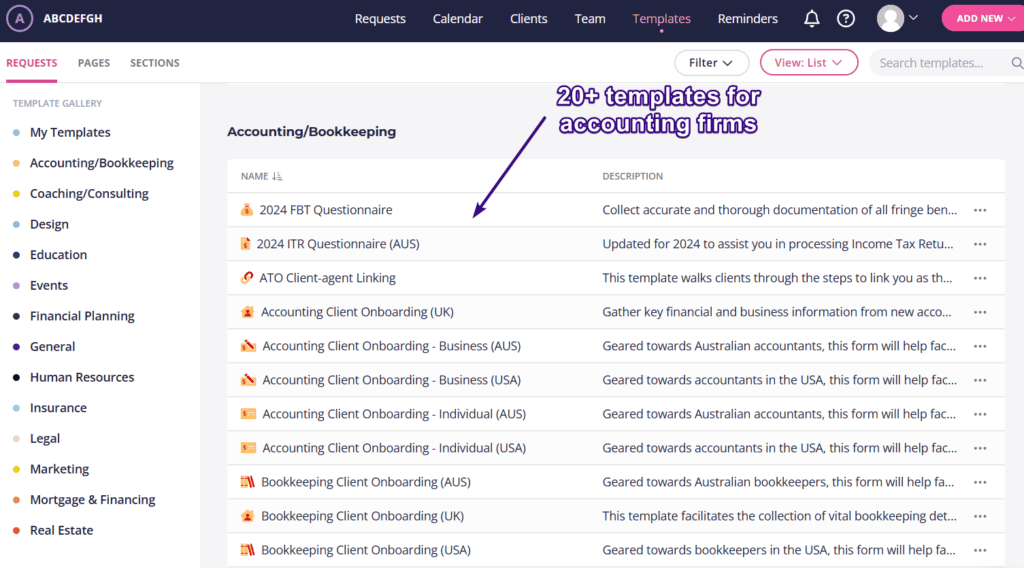Select the Mortgage & Financing category

(92, 500)
